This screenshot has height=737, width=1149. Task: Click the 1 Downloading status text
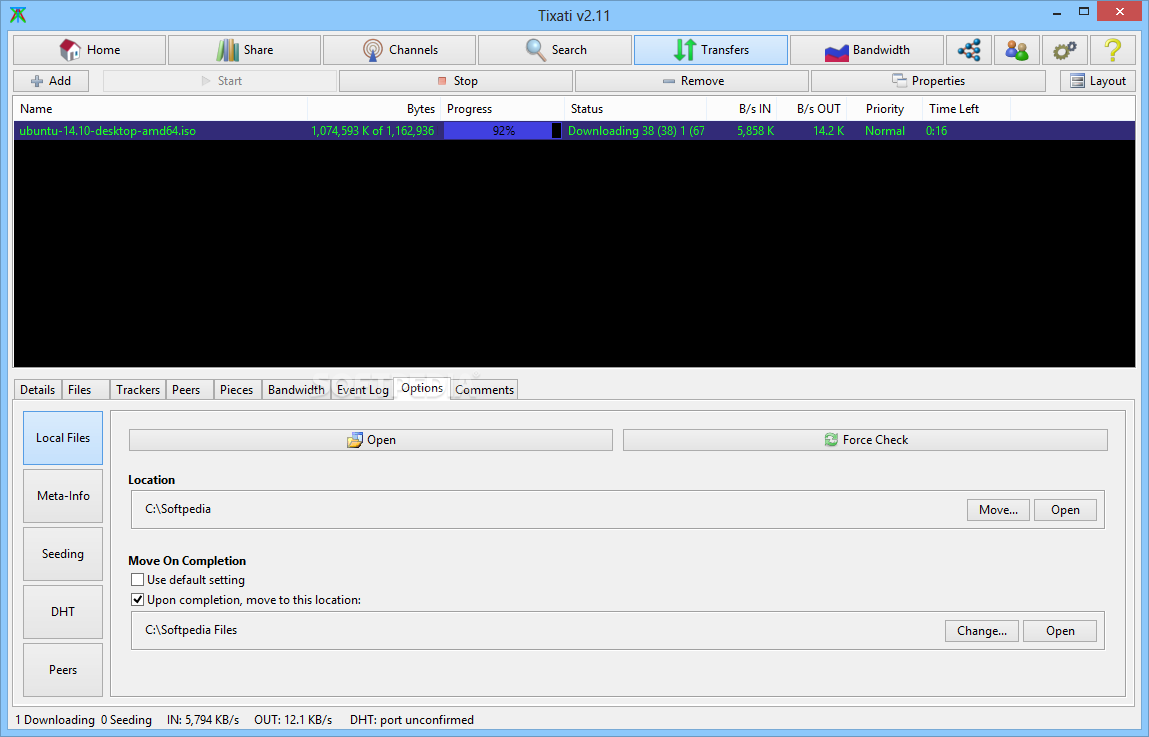[x=55, y=720]
